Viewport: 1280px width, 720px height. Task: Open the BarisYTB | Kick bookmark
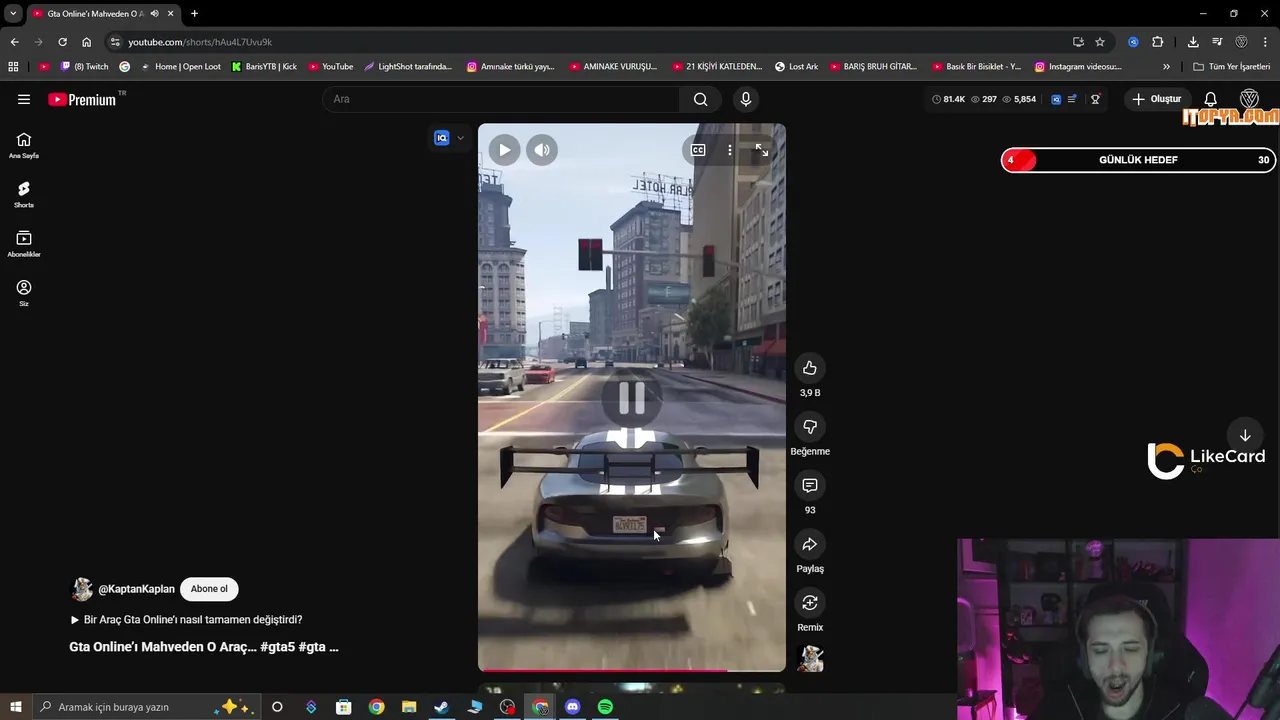264,67
